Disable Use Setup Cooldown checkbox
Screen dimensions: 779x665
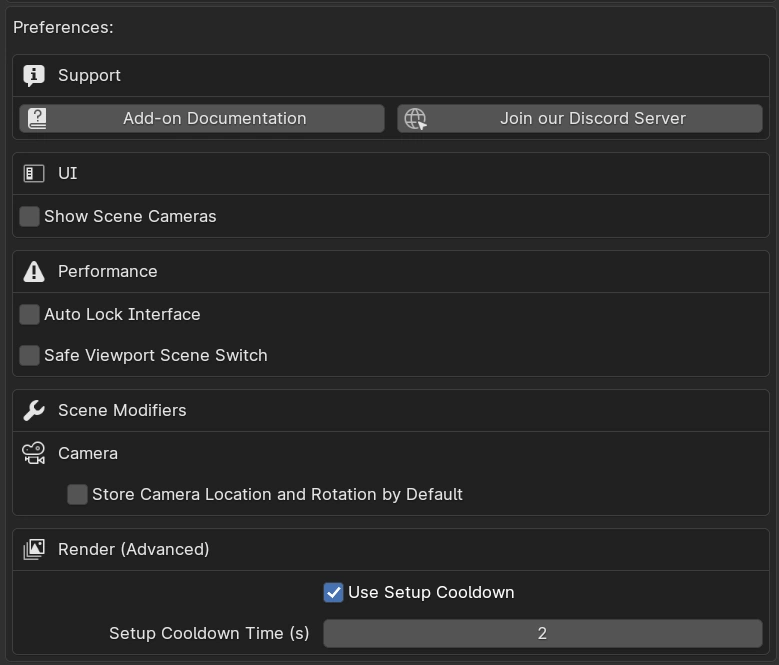[x=333, y=592]
